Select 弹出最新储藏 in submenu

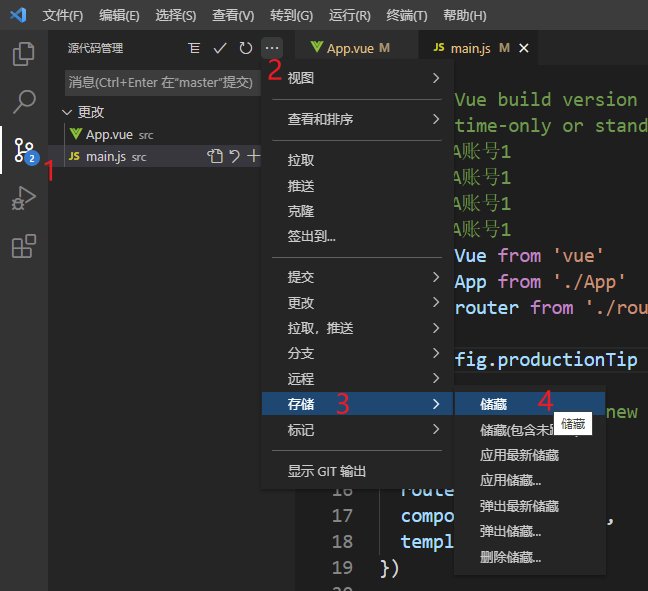pyautogui.click(x=530, y=506)
